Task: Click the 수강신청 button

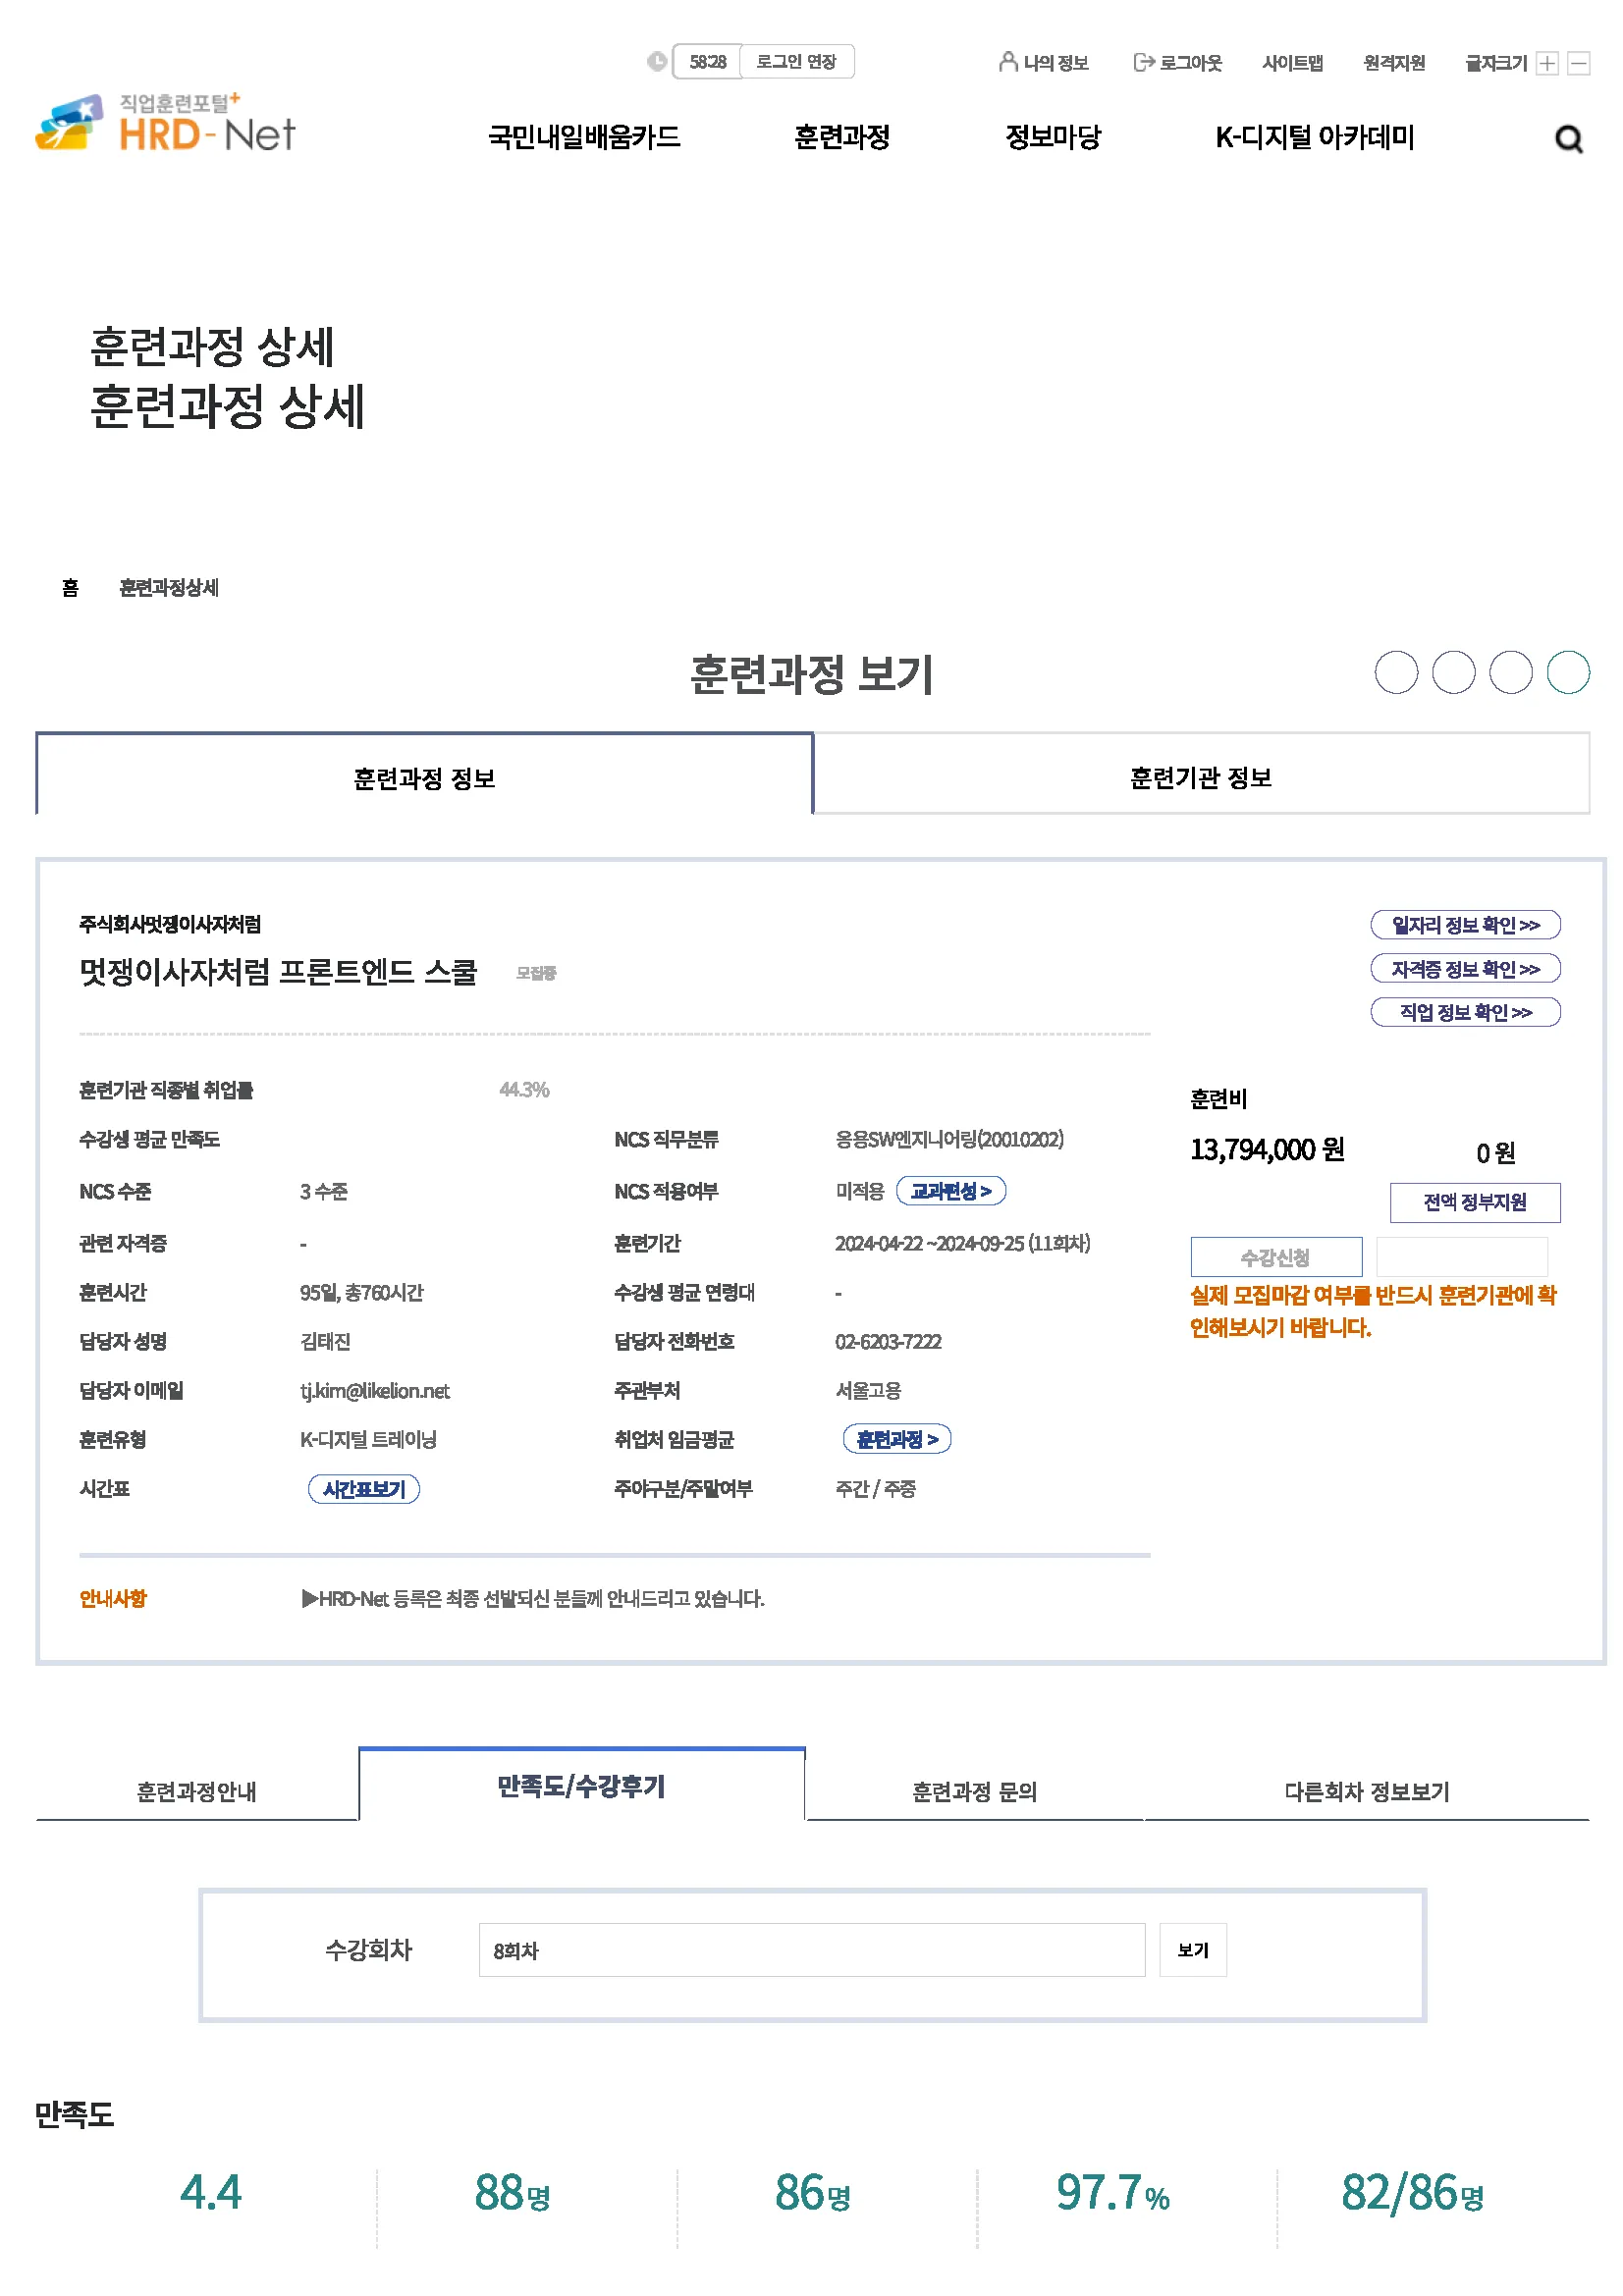Action: [1275, 1257]
